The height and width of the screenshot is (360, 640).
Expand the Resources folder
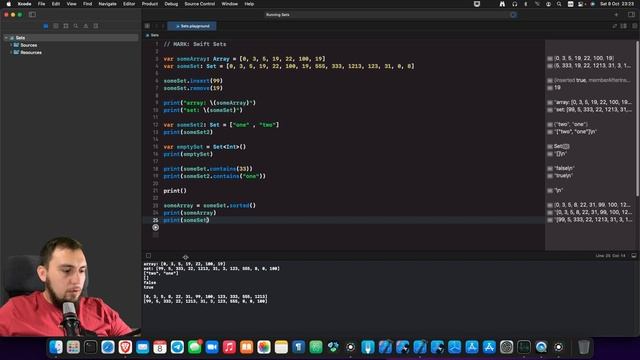coord(11,52)
